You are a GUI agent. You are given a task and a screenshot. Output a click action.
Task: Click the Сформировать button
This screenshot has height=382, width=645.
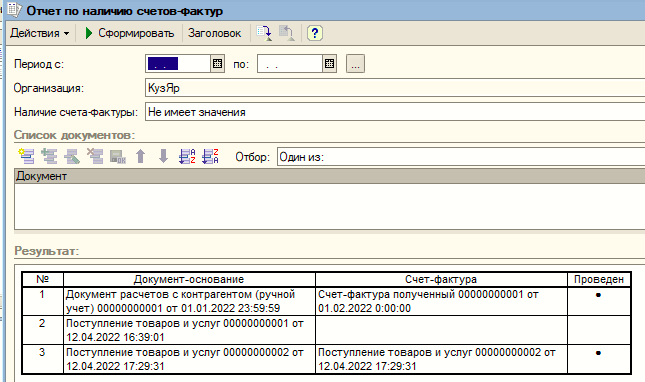coord(129,33)
